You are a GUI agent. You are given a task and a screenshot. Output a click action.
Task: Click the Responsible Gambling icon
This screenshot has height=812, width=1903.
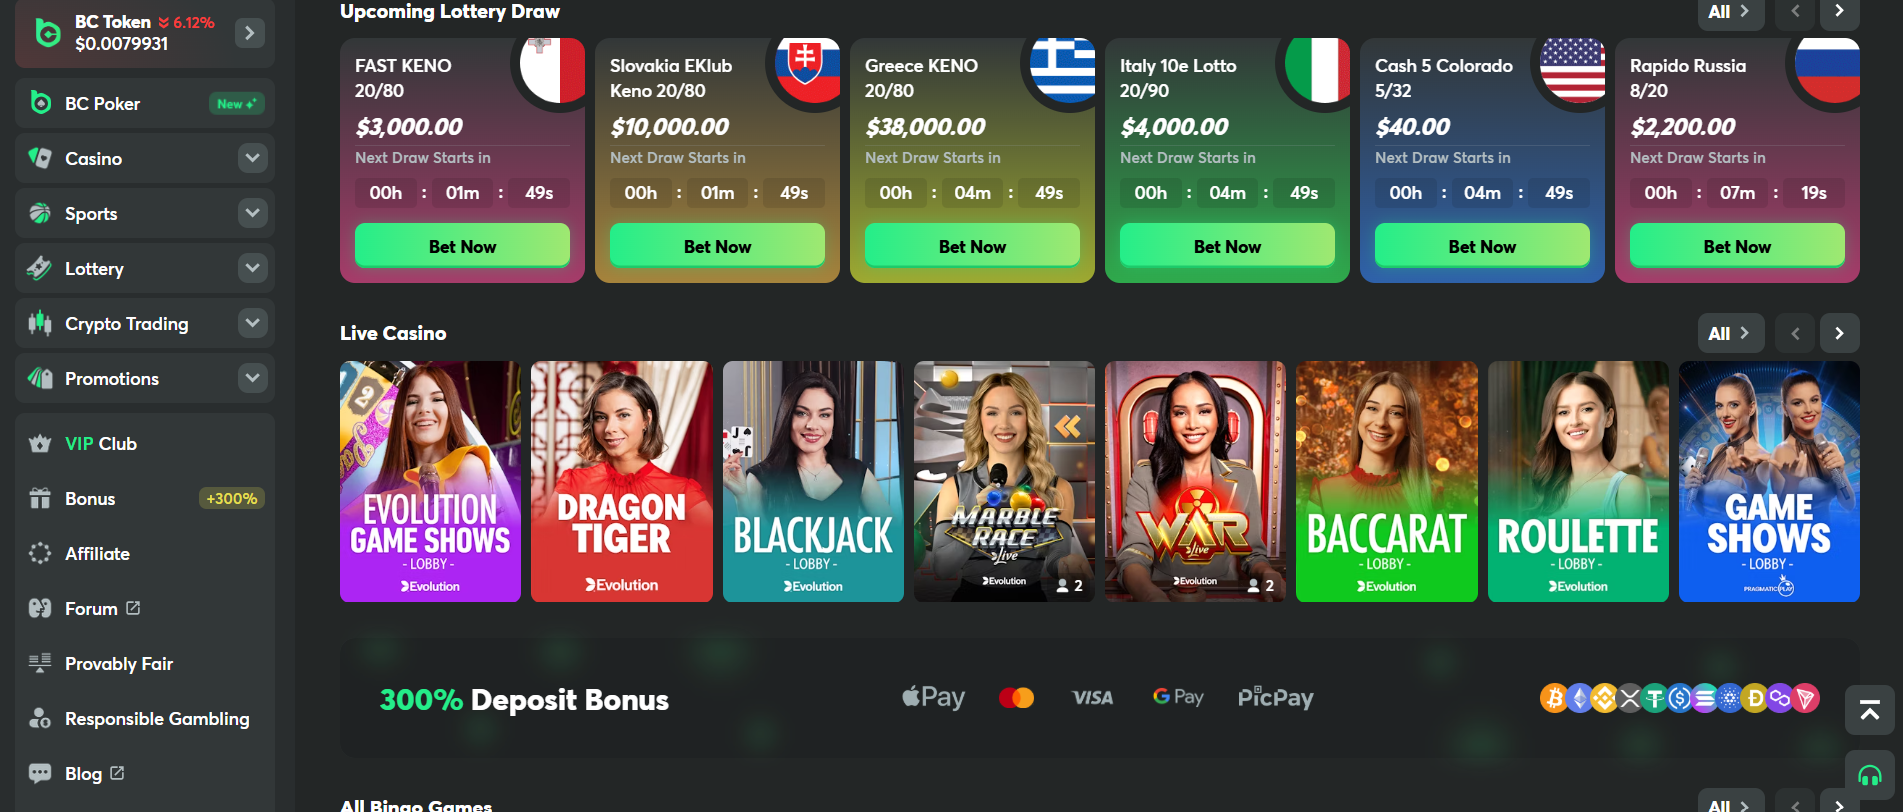(x=40, y=719)
